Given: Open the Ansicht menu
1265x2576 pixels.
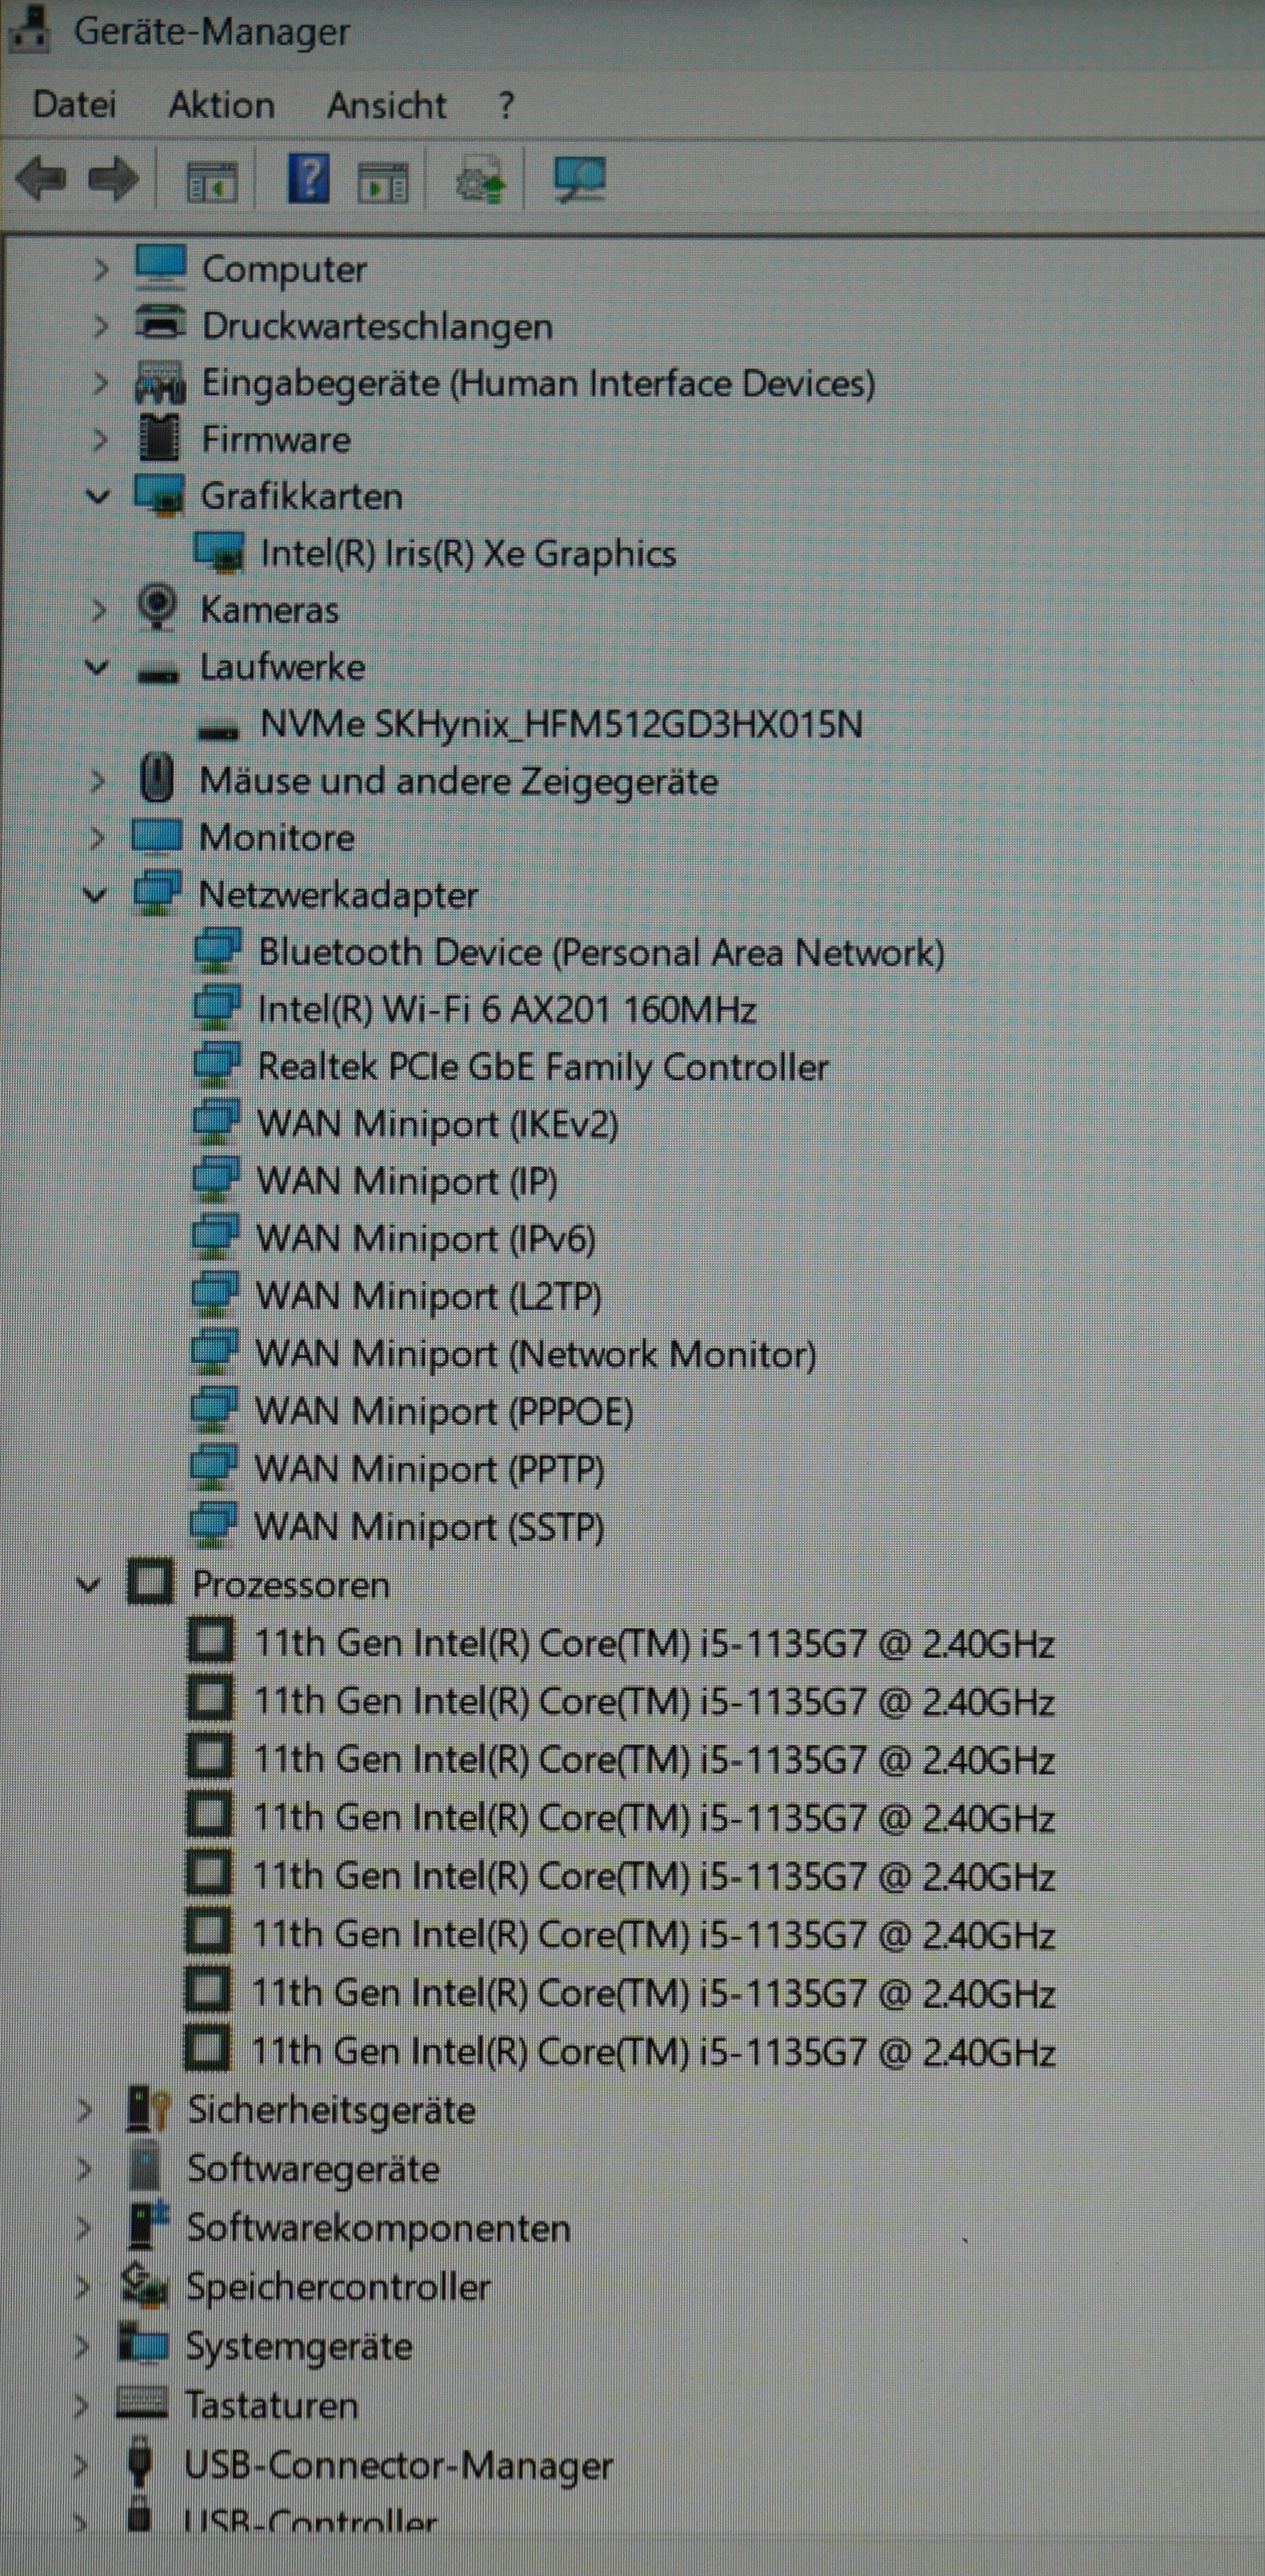Looking at the screenshot, I should 386,105.
